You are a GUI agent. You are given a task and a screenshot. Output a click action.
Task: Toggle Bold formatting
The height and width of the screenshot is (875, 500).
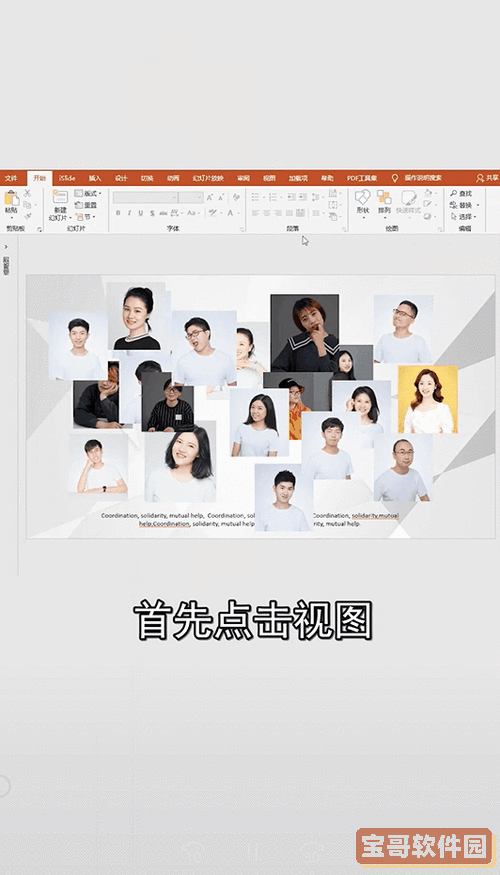coord(118,213)
